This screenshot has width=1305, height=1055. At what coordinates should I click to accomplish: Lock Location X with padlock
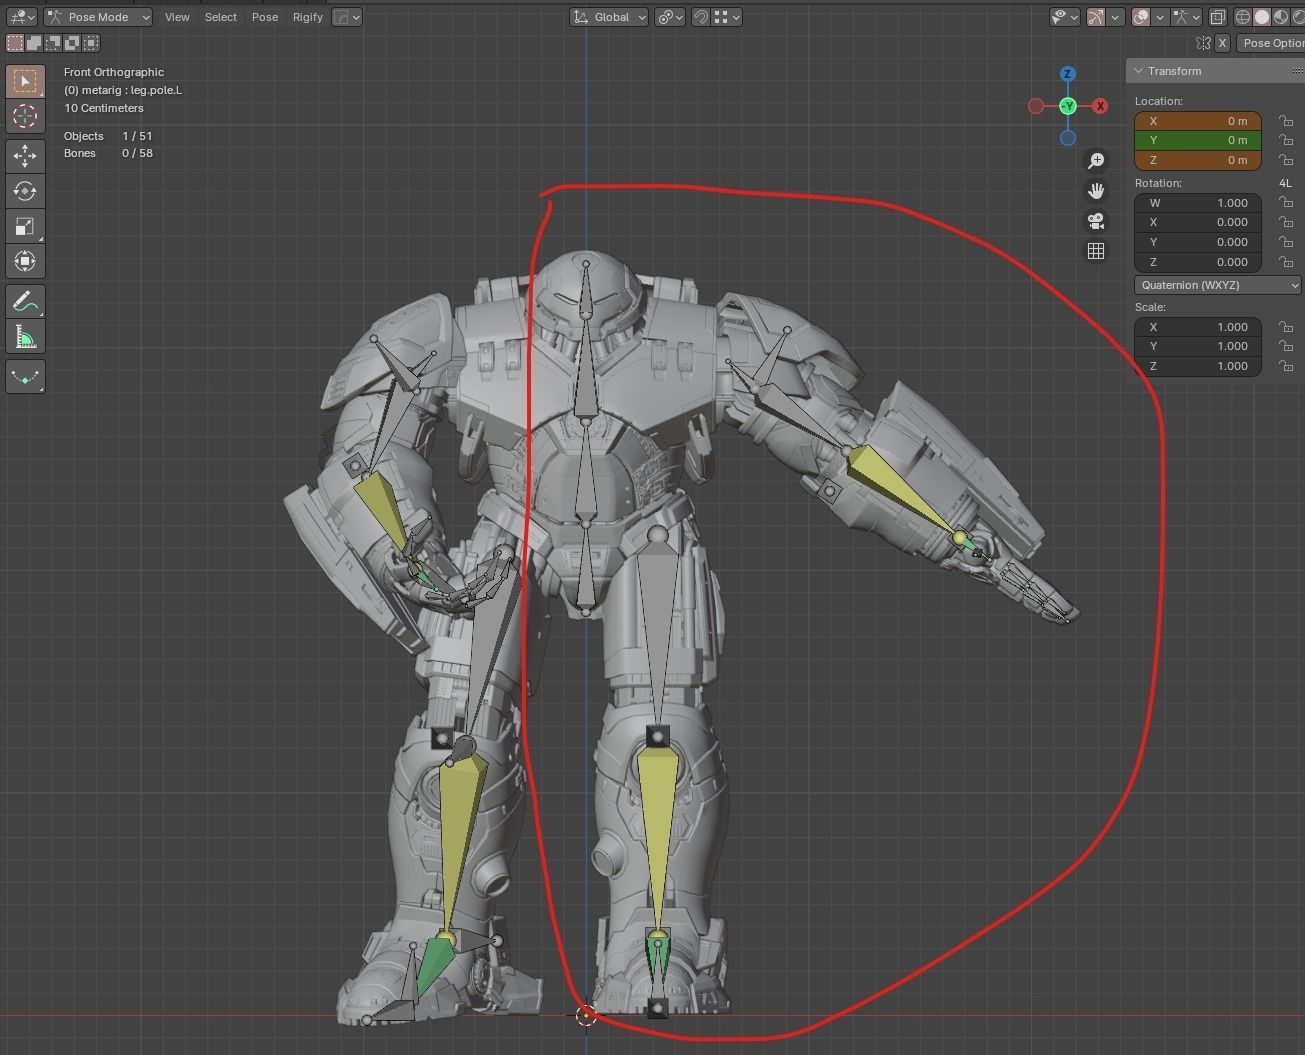pyautogui.click(x=1286, y=121)
